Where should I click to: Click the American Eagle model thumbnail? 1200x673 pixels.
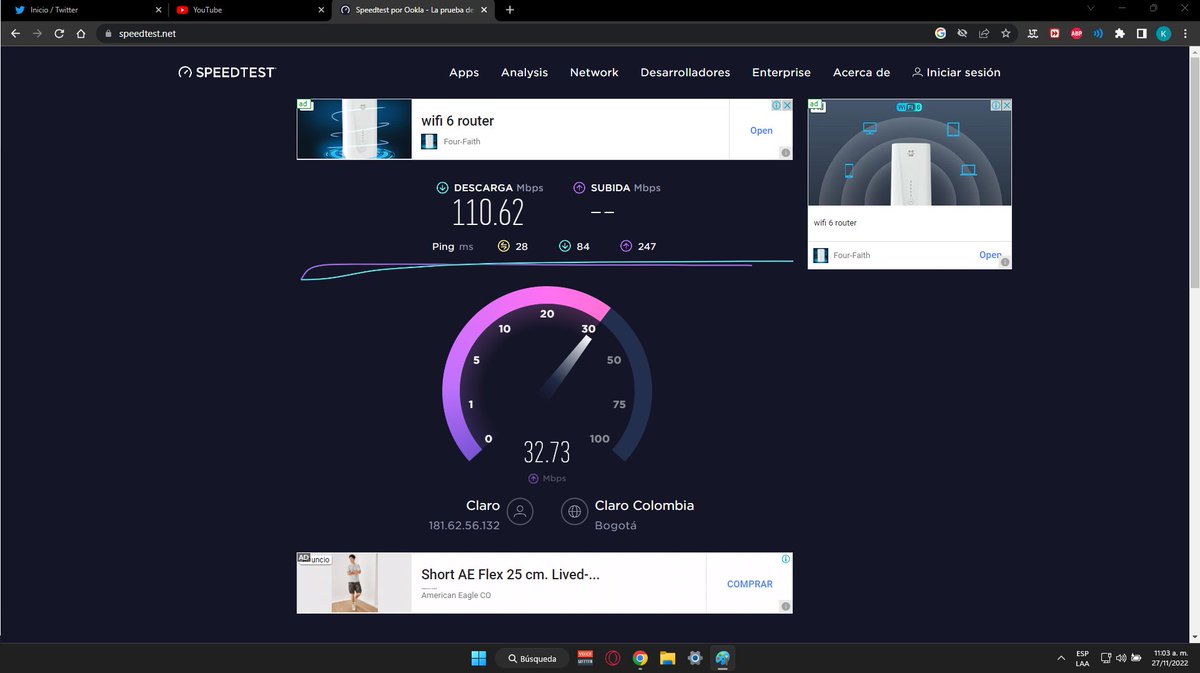click(x=354, y=583)
